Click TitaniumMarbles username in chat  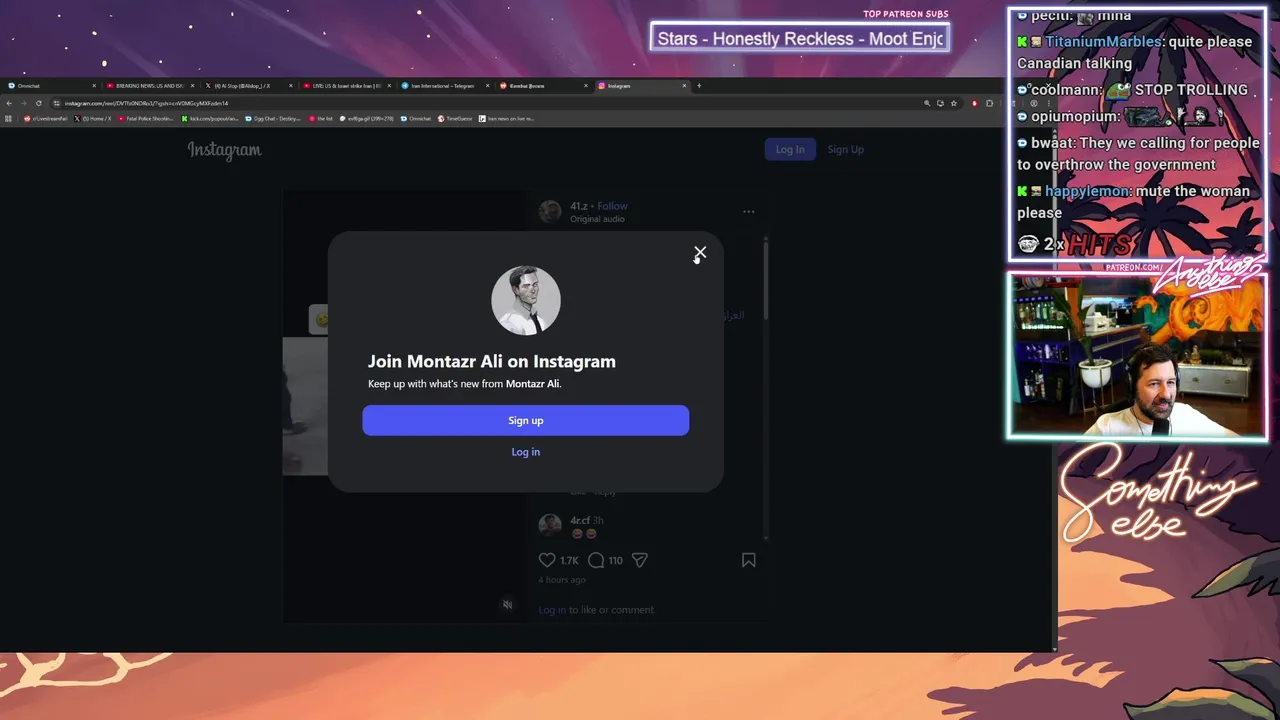pyautogui.click(x=1103, y=41)
